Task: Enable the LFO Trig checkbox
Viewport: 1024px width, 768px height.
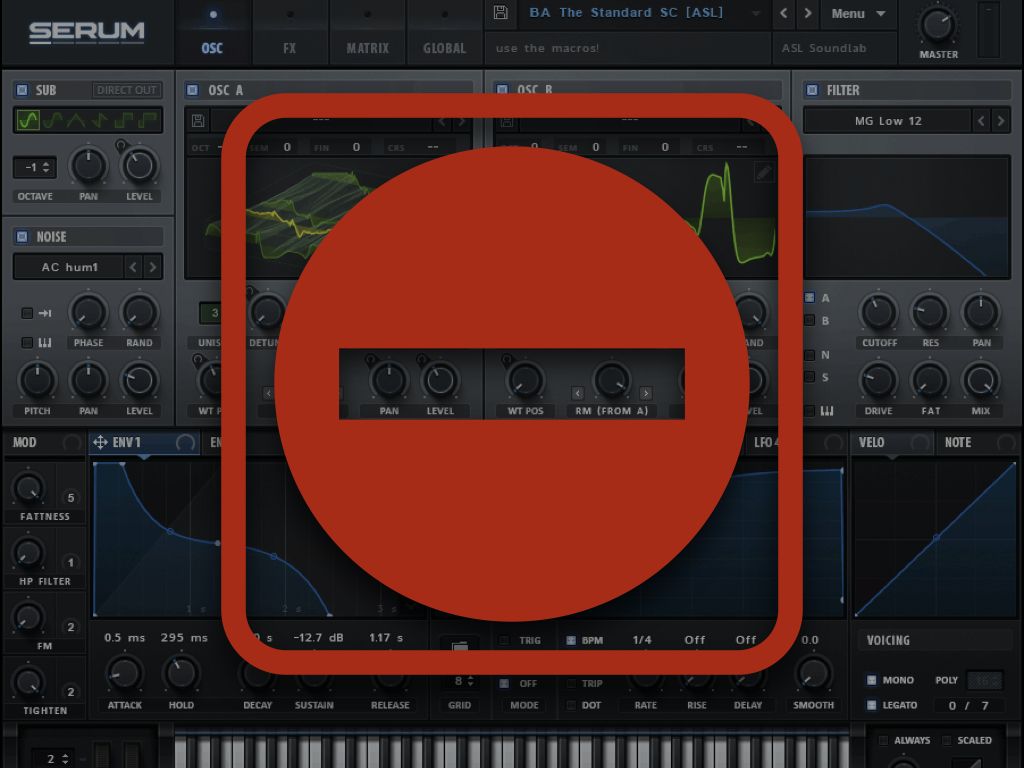Action: (504, 640)
